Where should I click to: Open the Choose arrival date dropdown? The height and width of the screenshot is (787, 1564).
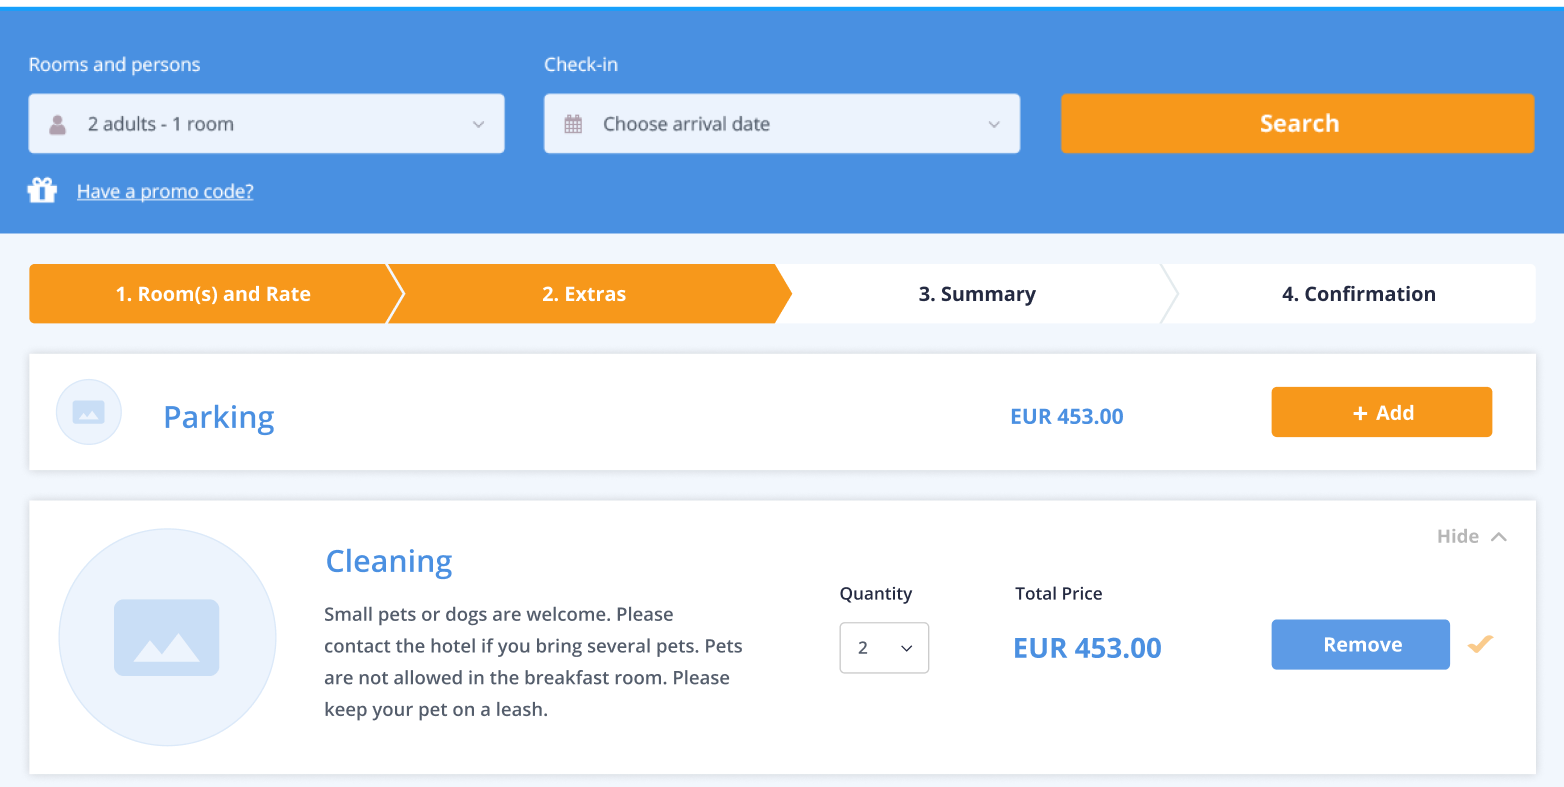(782, 124)
